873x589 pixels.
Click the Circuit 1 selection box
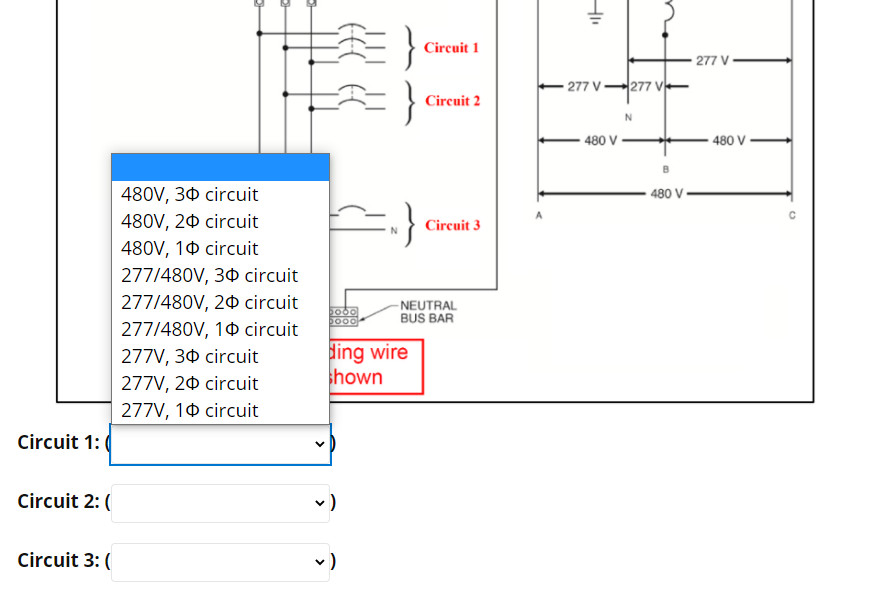point(219,443)
